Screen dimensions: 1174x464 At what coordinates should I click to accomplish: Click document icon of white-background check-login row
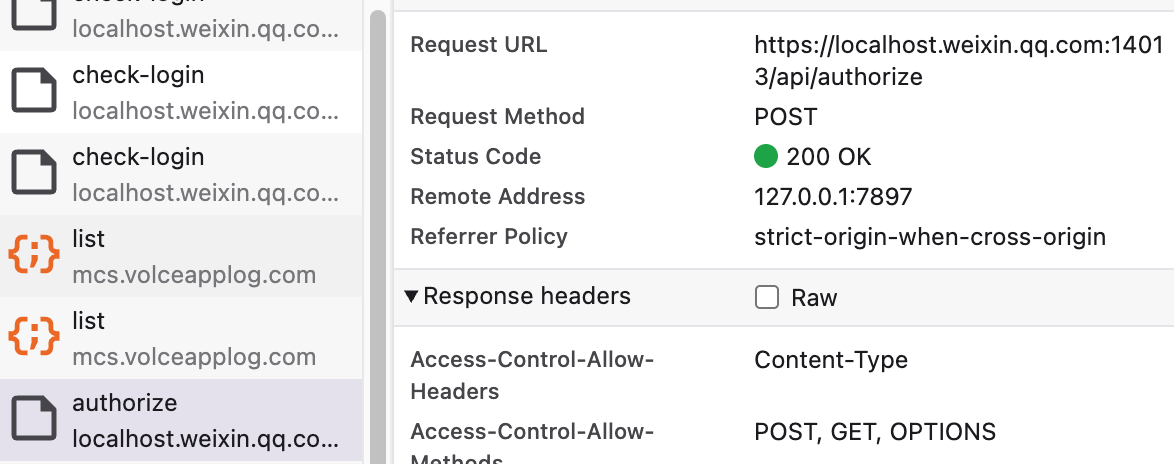(x=34, y=92)
